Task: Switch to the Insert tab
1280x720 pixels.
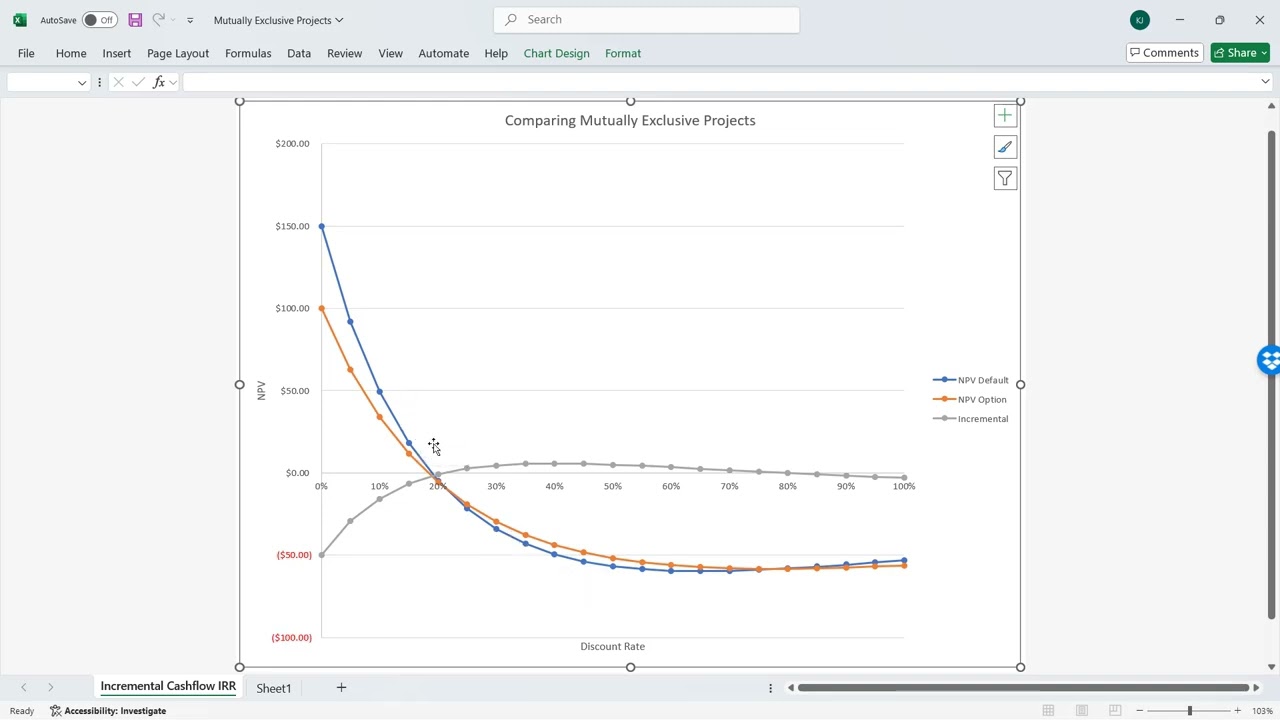Action: click(x=116, y=53)
